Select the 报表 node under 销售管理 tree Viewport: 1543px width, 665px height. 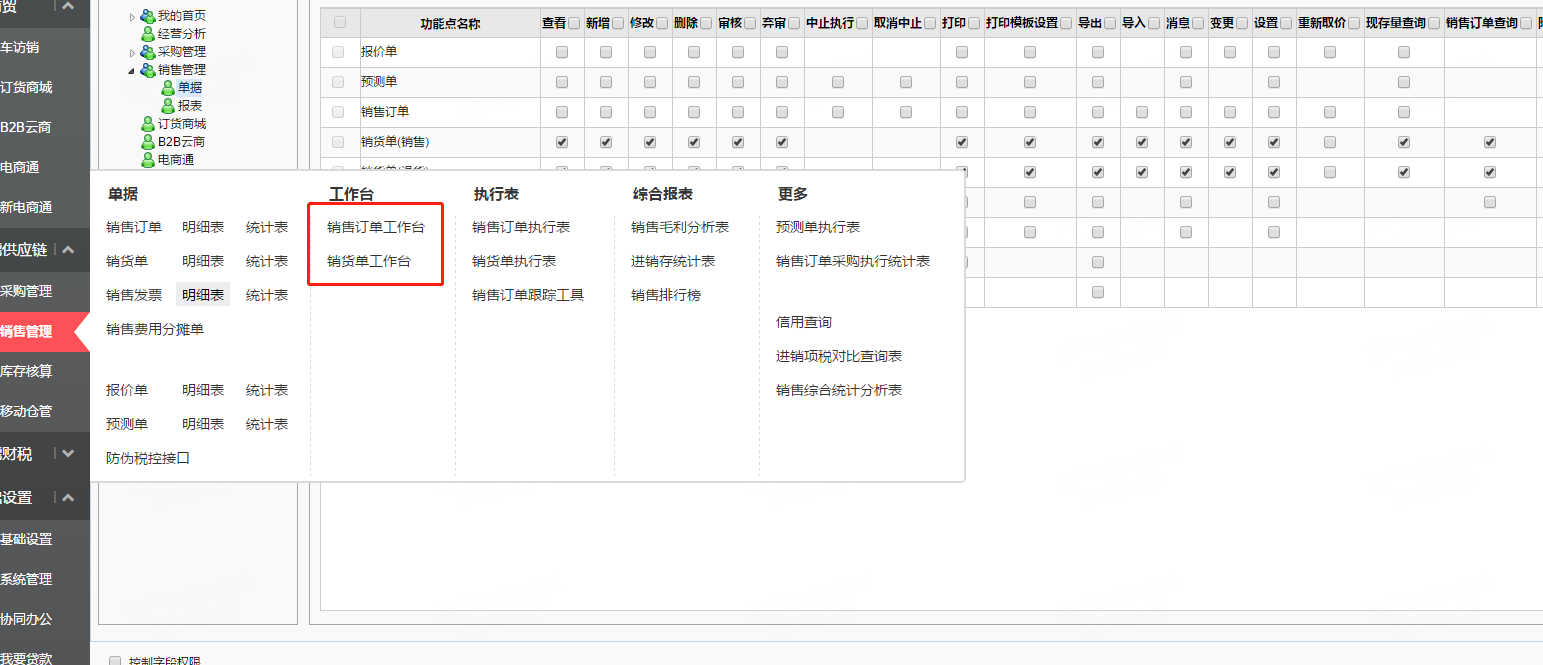tap(190, 106)
